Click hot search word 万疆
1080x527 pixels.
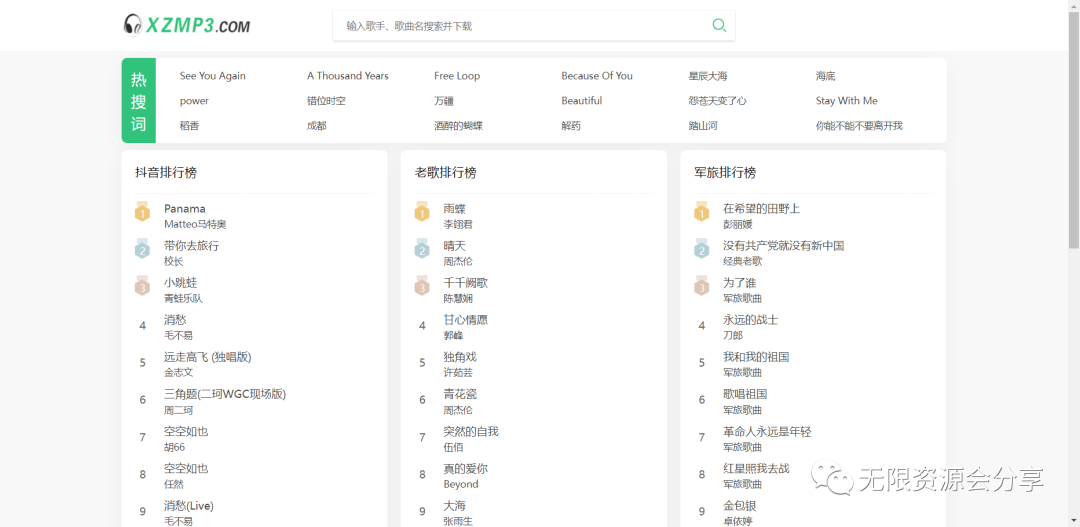[x=444, y=101]
